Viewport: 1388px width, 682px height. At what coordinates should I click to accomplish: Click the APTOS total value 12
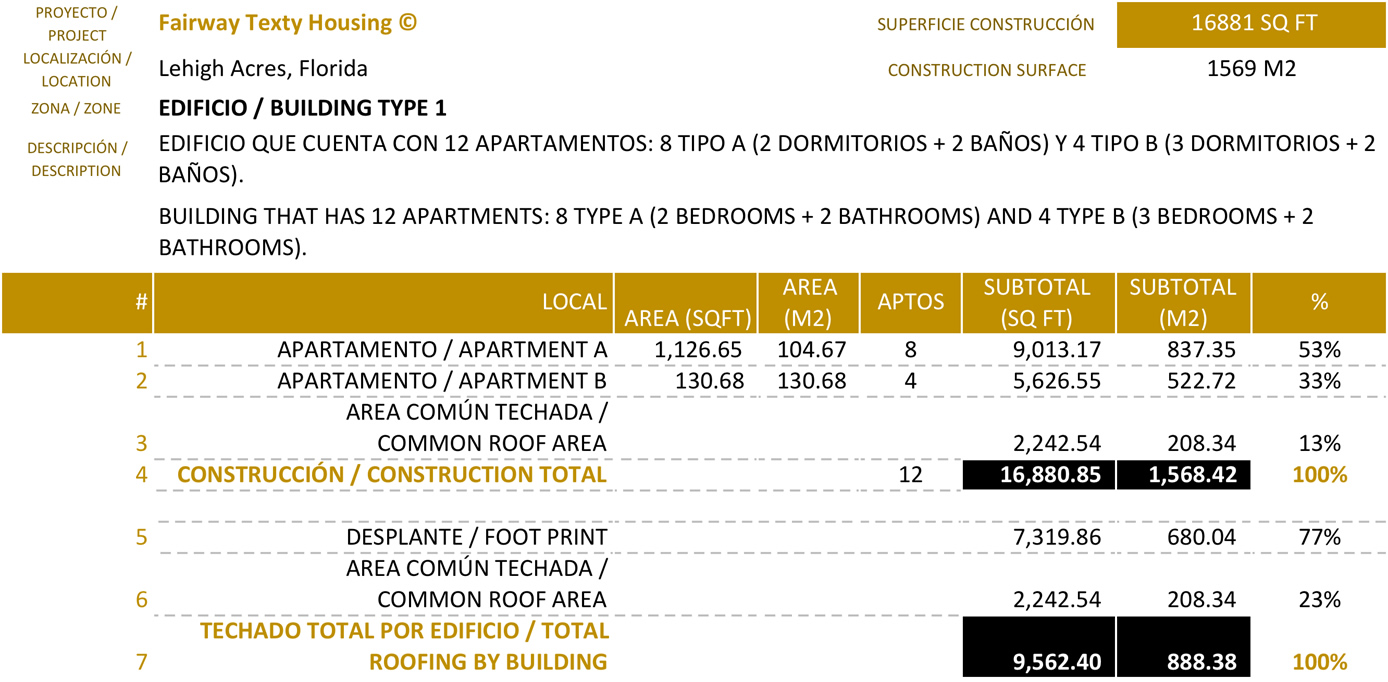click(x=910, y=474)
